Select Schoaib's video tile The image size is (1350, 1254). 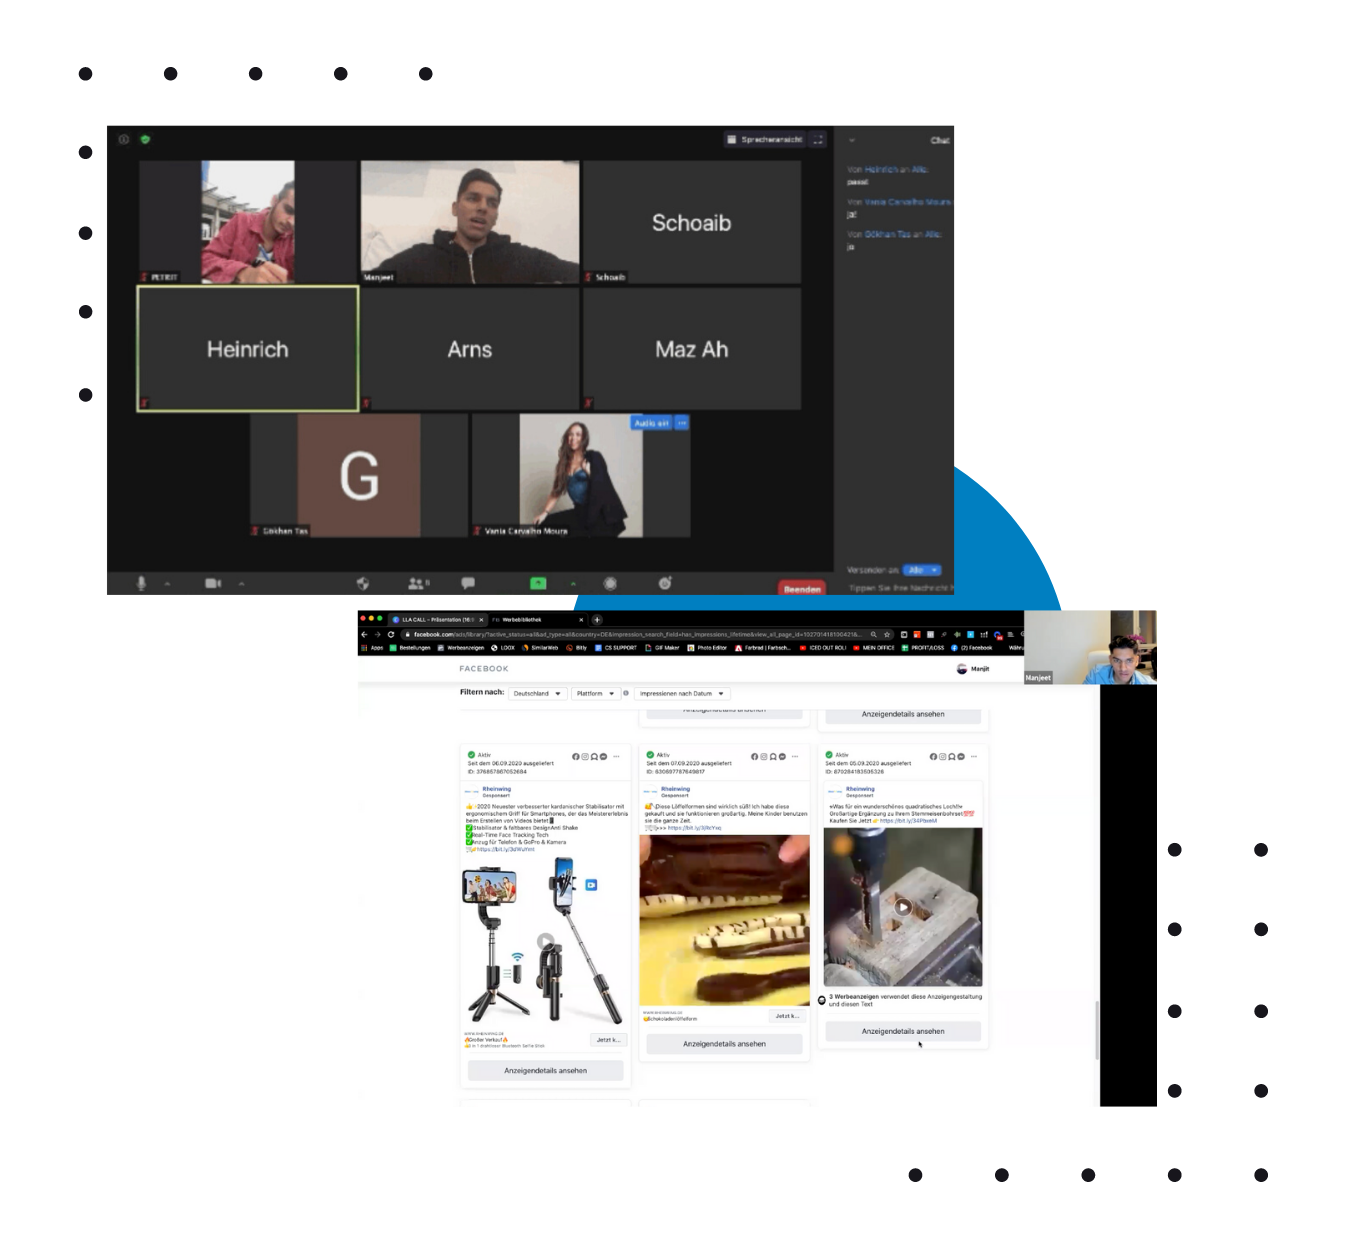pyautogui.click(x=692, y=222)
